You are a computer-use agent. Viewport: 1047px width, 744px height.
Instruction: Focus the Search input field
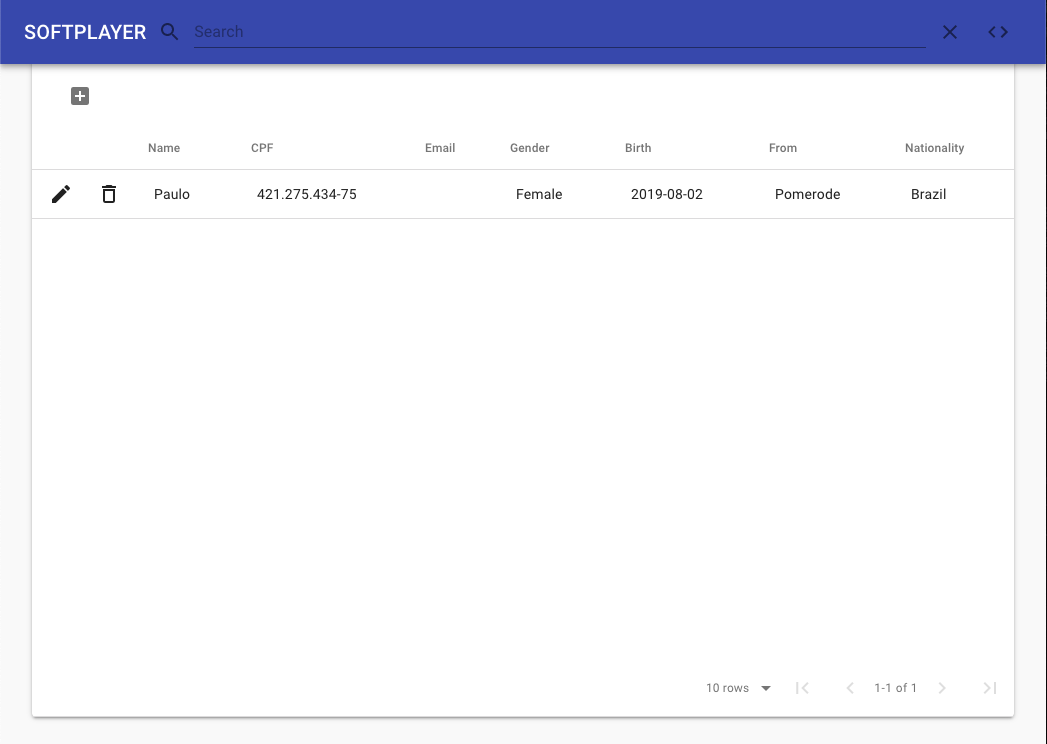click(560, 32)
